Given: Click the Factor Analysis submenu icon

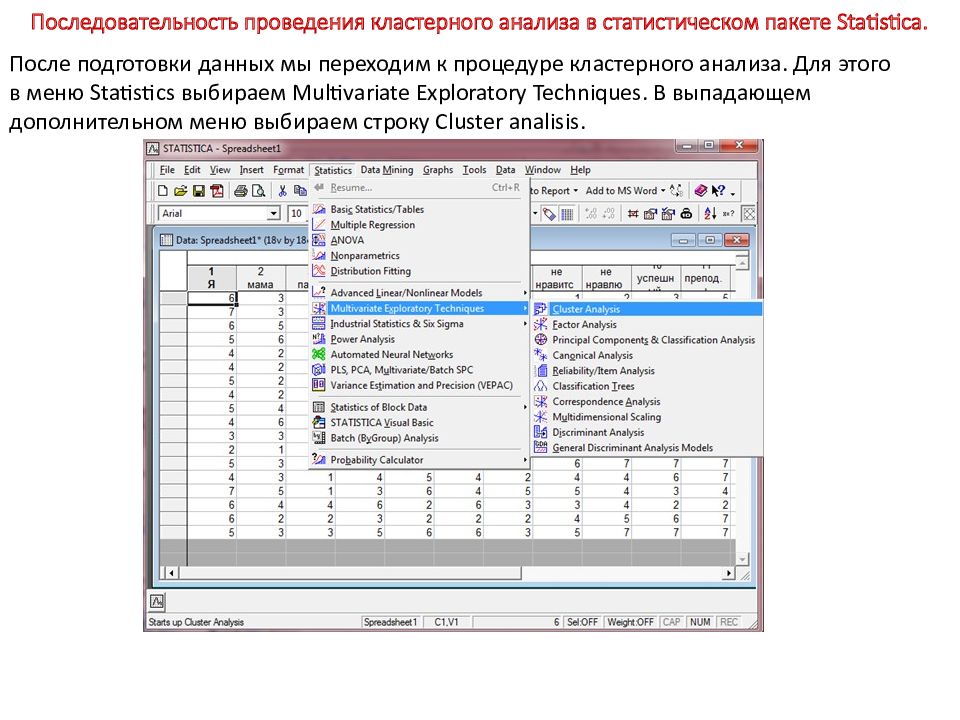Looking at the screenshot, I should [x=541, y=324].
